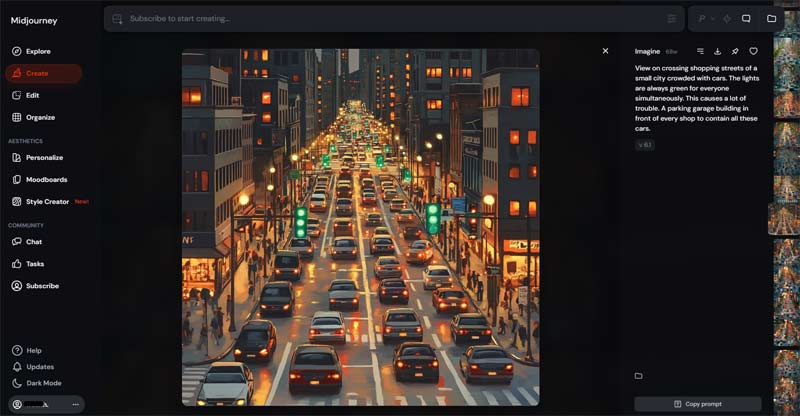Close the image lightbox view
Viewport: 800px width, 416px height.
[605, 50]
